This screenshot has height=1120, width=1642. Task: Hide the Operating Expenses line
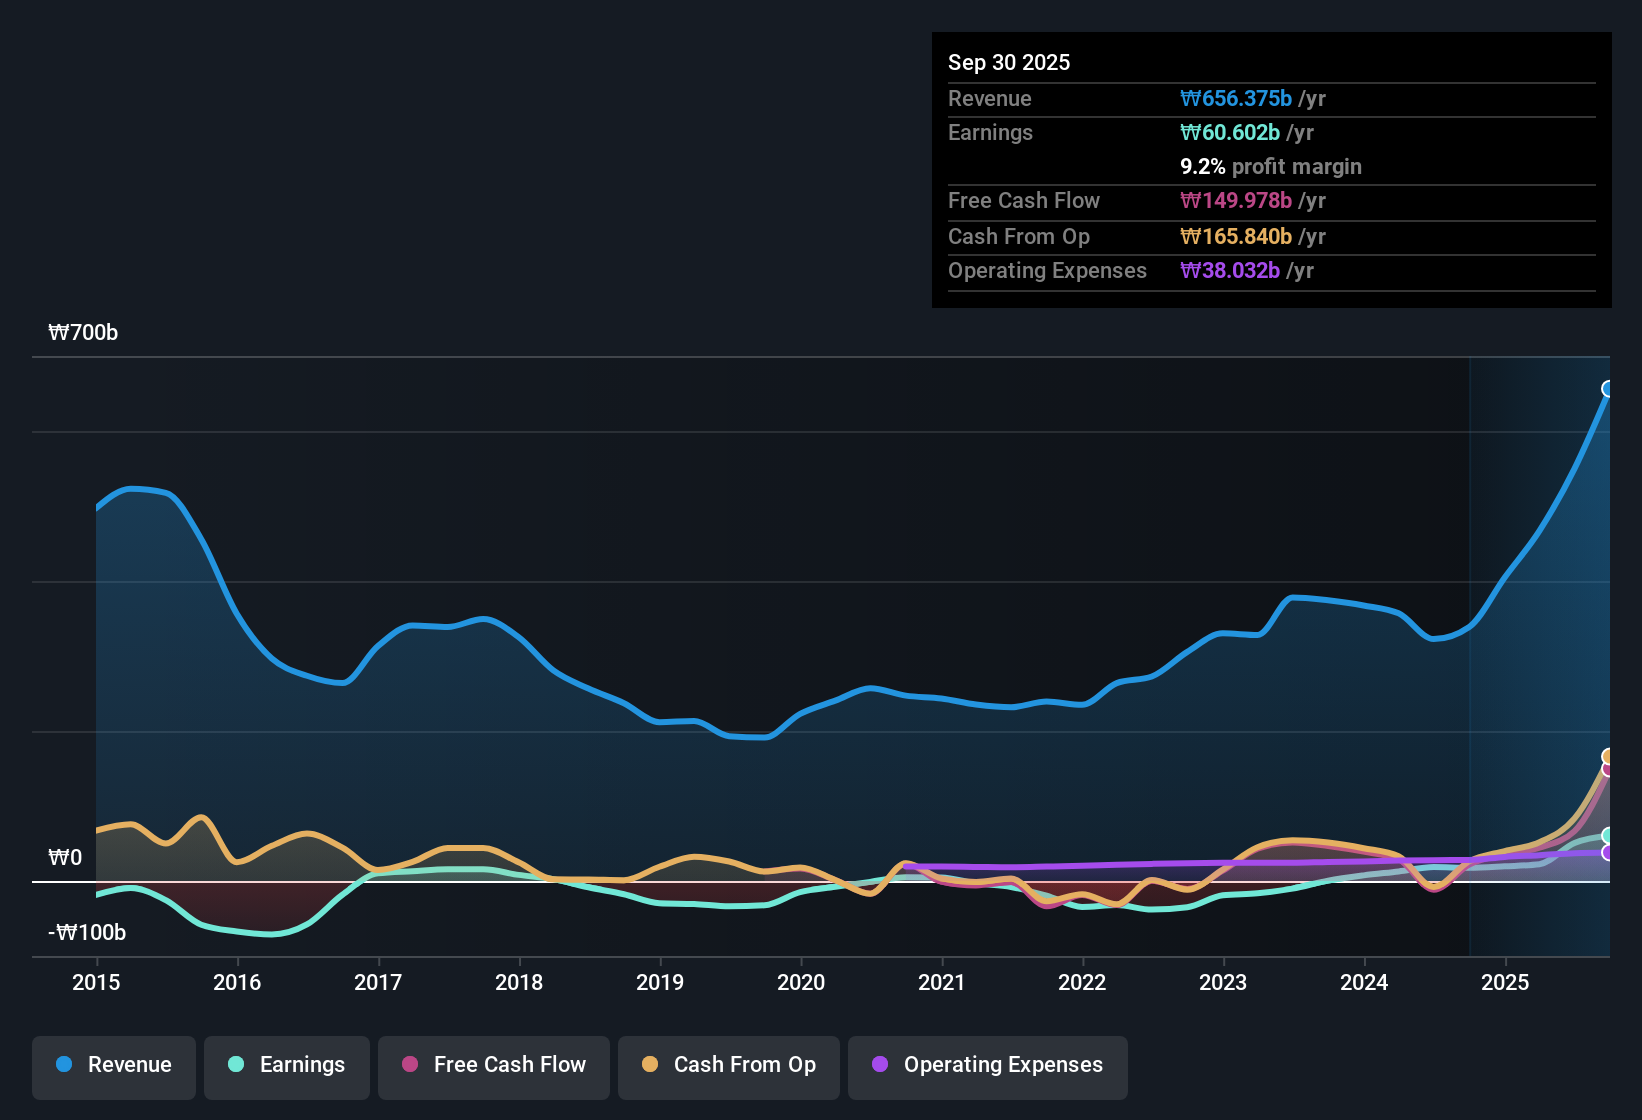[987, 1066]
